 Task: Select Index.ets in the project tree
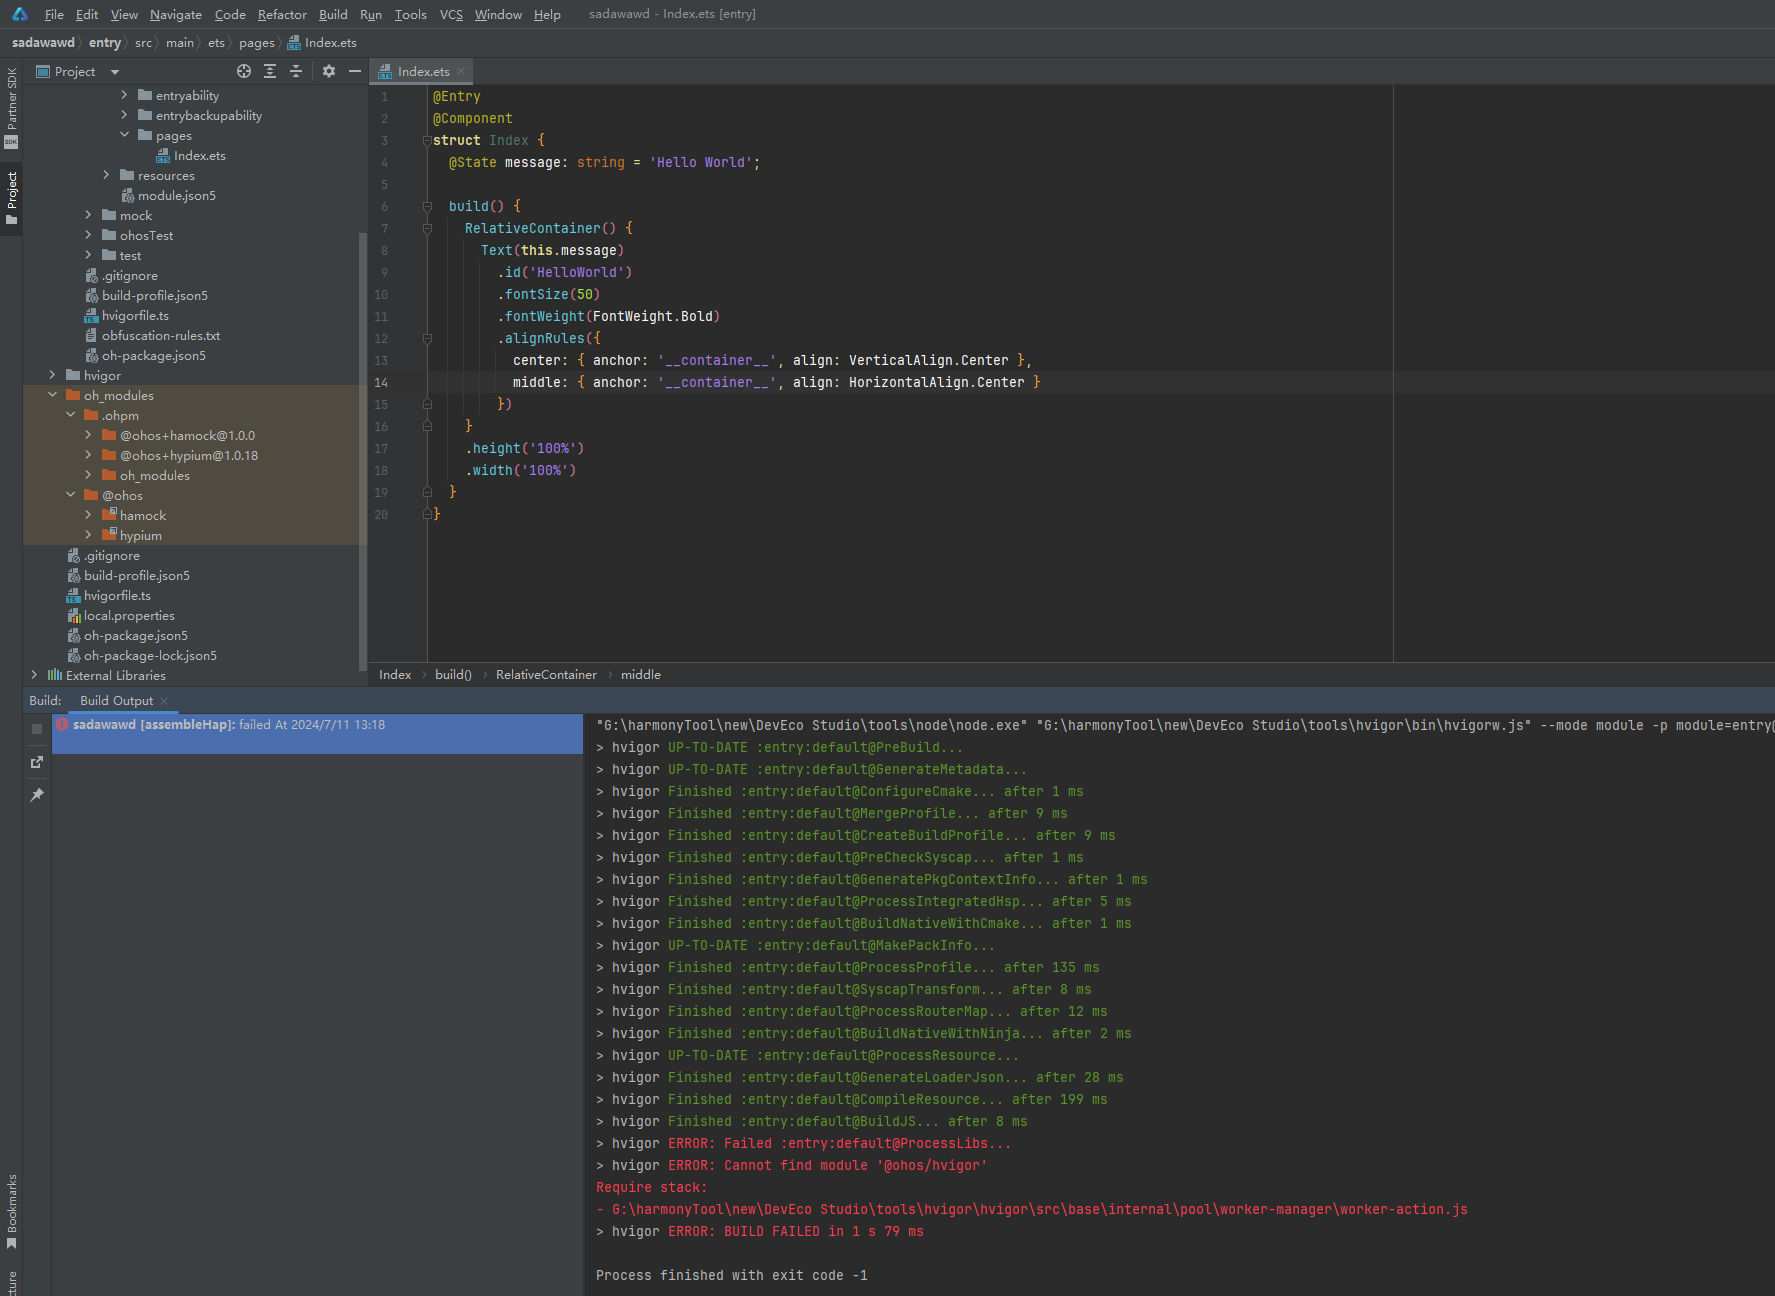tap(199, 155)
